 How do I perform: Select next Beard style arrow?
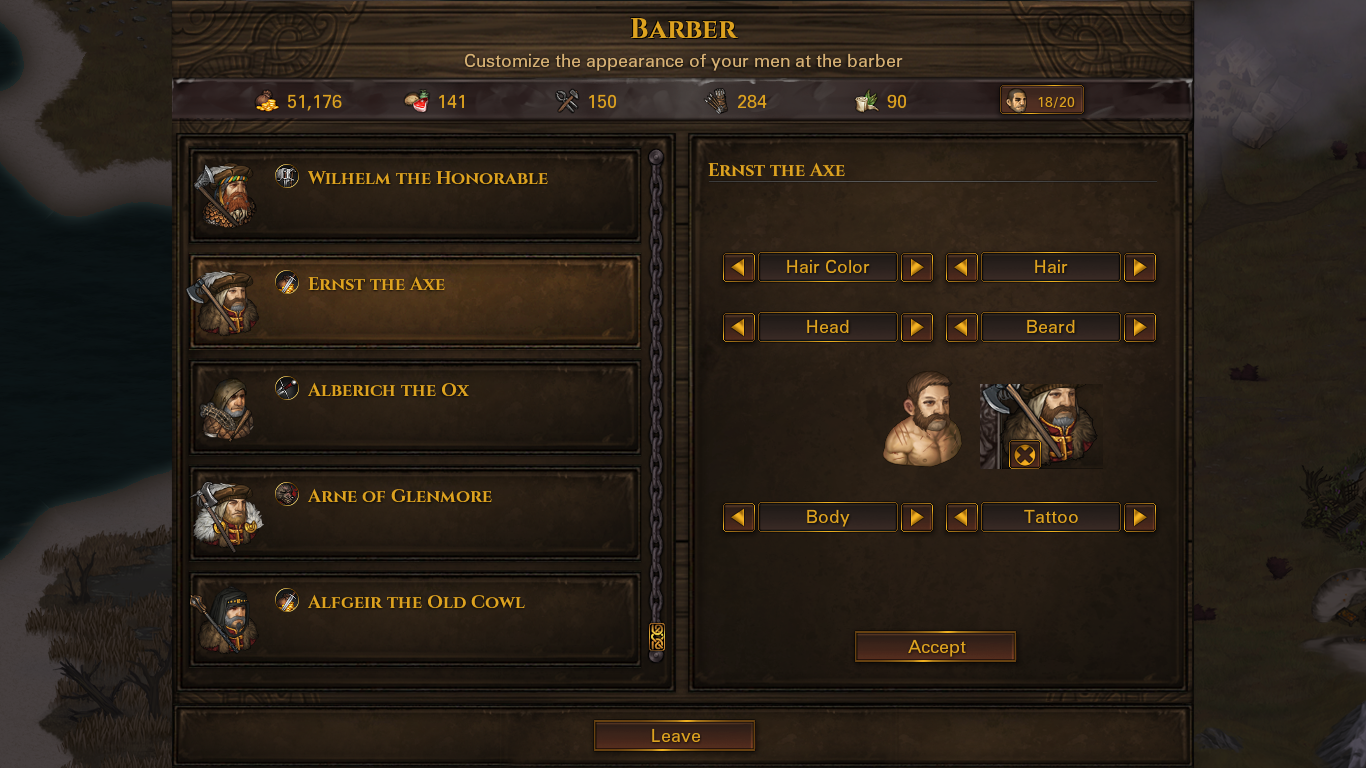1140,327
